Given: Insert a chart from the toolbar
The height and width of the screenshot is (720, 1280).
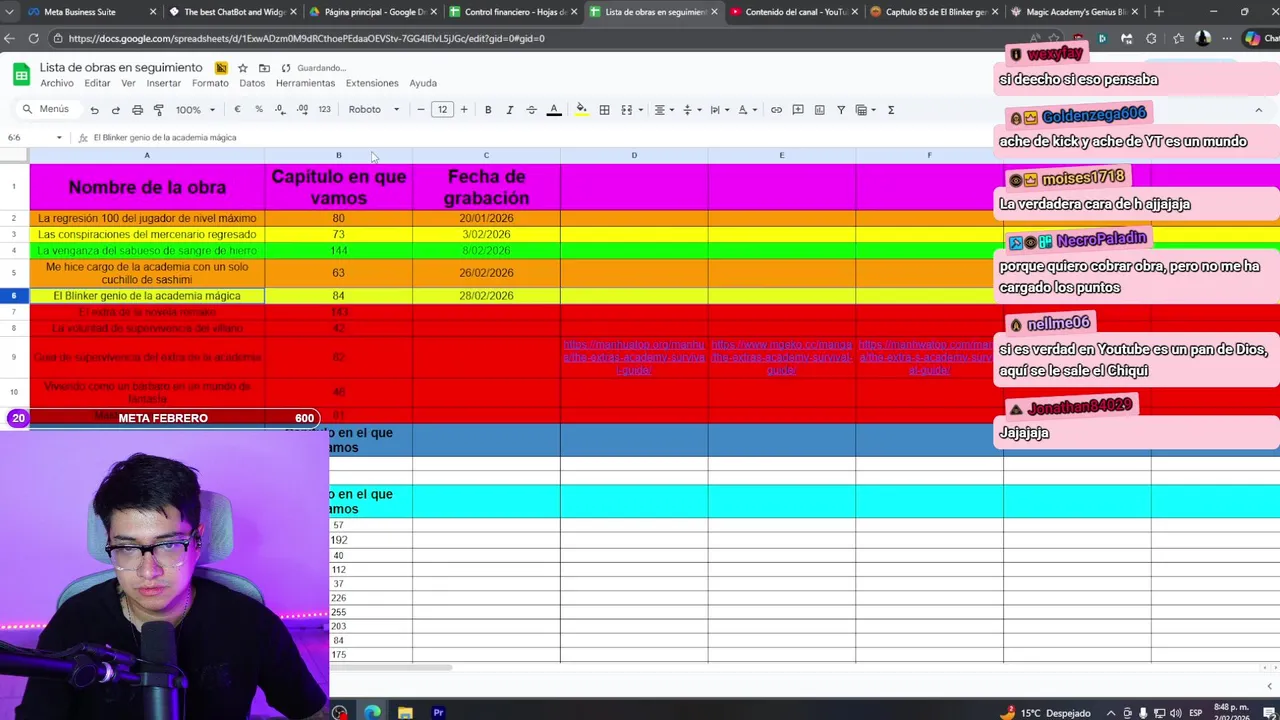Looking at the screenshot, I should [819, 110].
